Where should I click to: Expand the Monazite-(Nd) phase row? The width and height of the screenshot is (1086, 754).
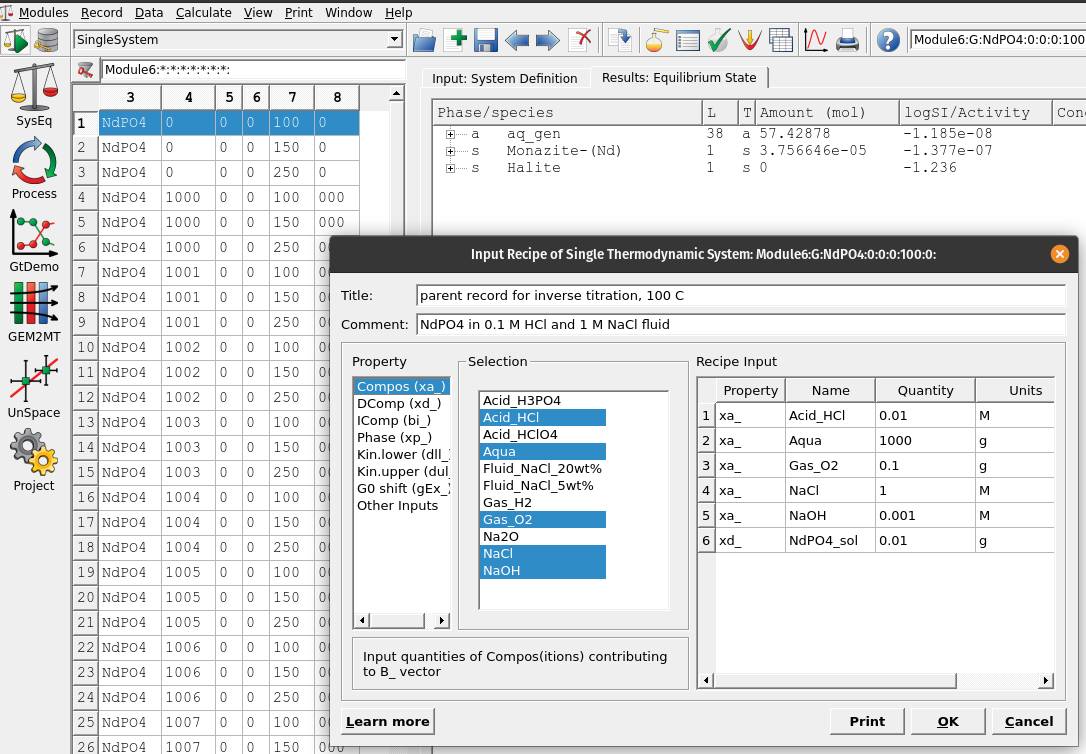(x=450, y=151)
